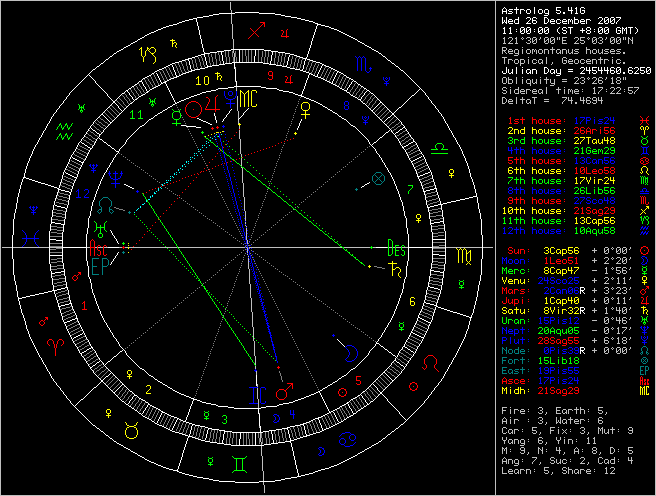Click the red Sagittarius glyph in the zodiac ring
Image resolution: width=656 pixels, height=496 pixels.
tap(257, 31)
